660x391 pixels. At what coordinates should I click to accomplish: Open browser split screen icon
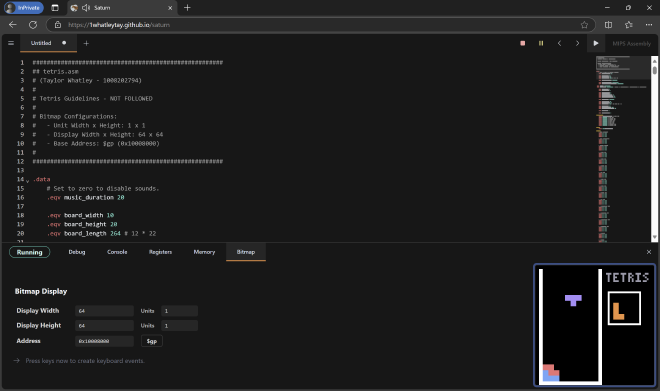(x=608, y=25)
